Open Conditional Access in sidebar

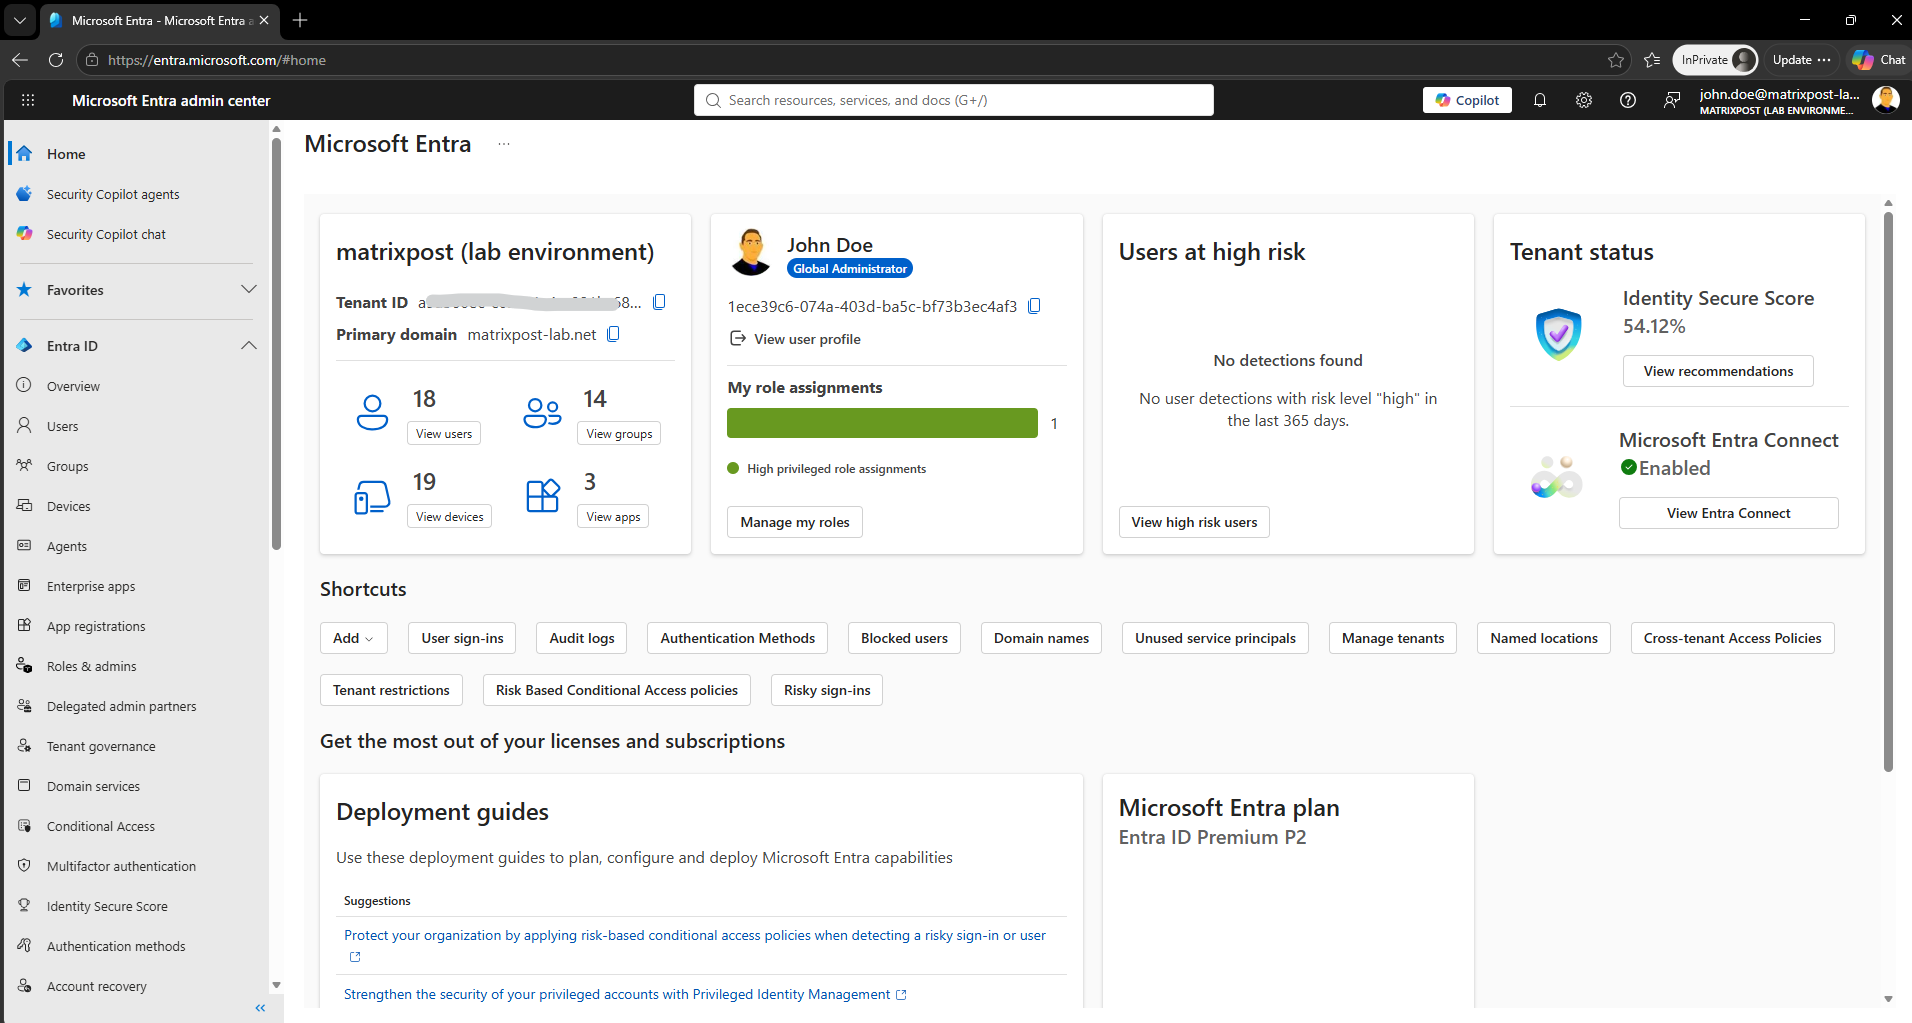tap(100, 826)
